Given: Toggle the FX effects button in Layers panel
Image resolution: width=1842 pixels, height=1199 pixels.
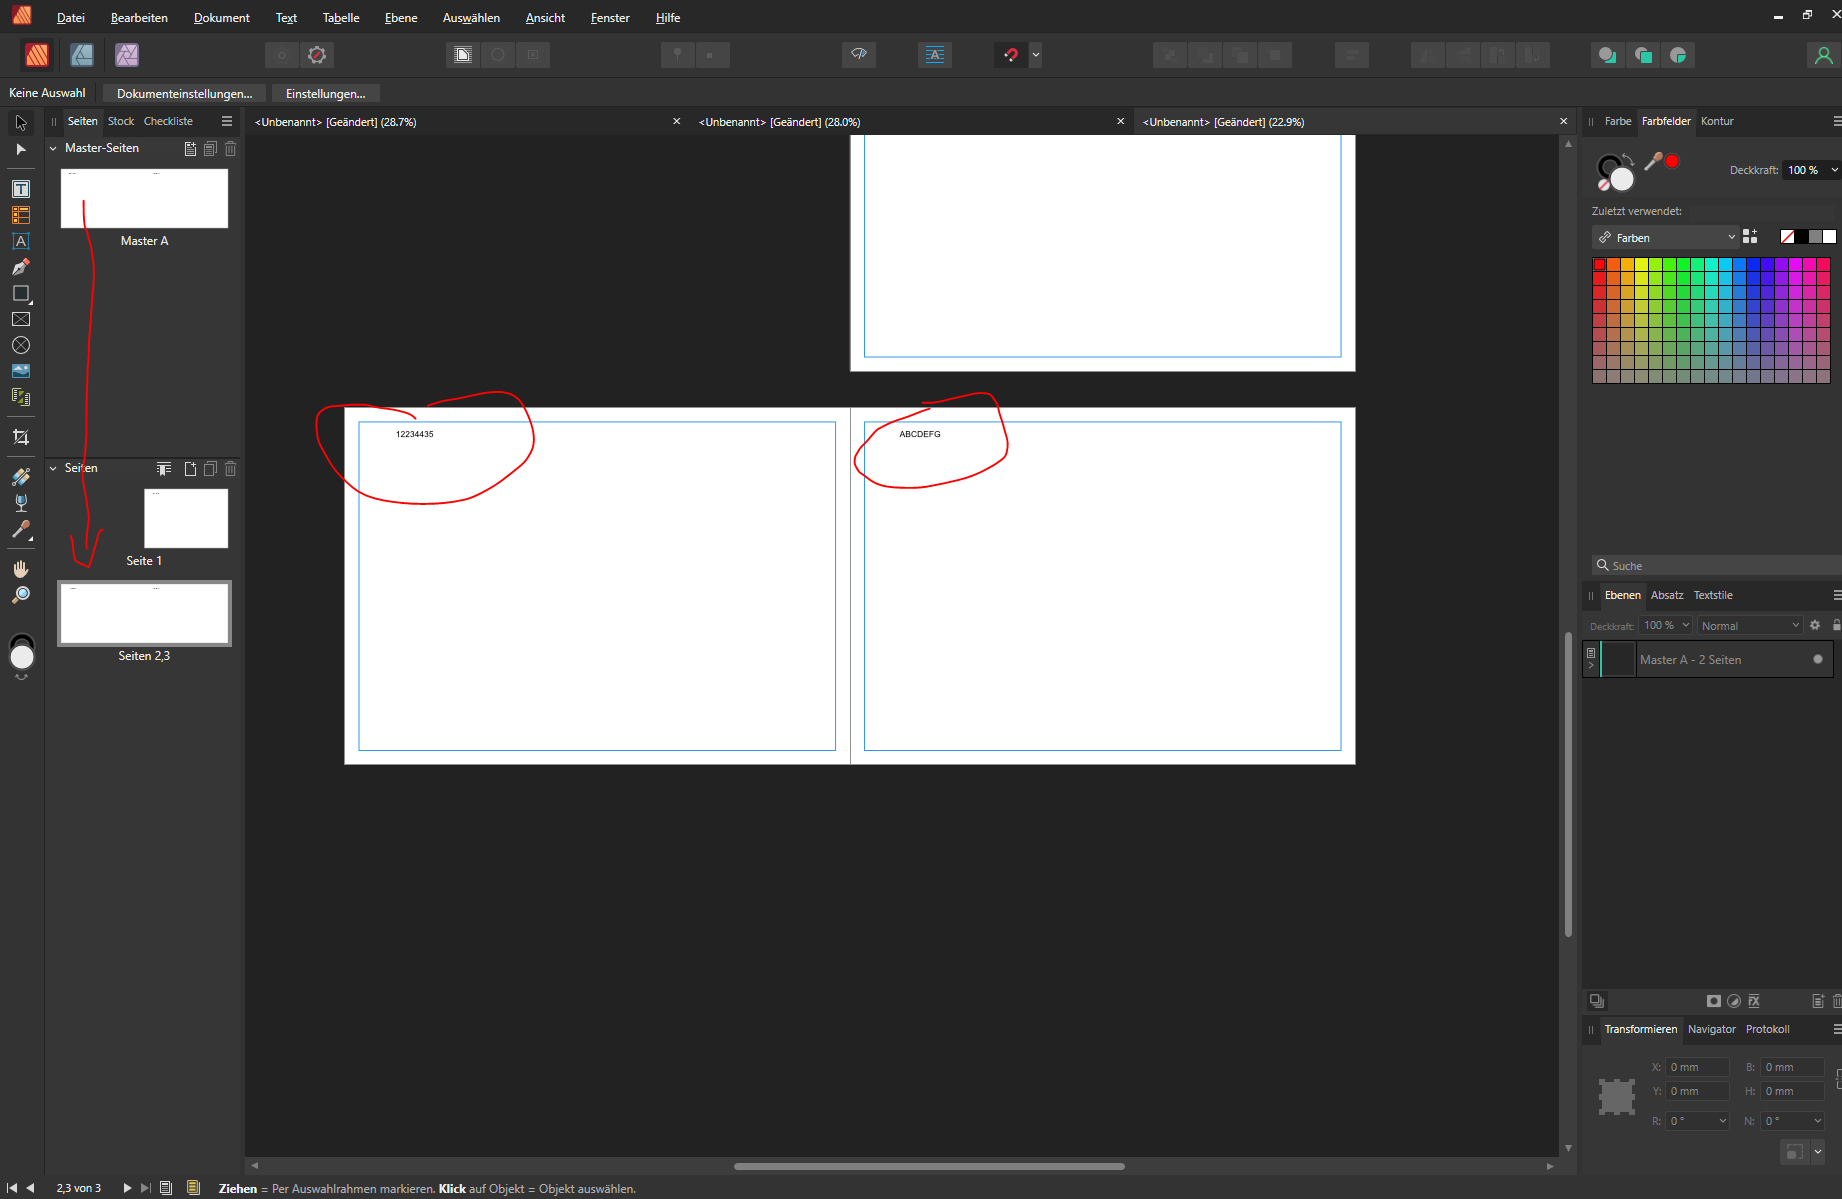Looking at the screenshot, I should pos(1753,1001).
